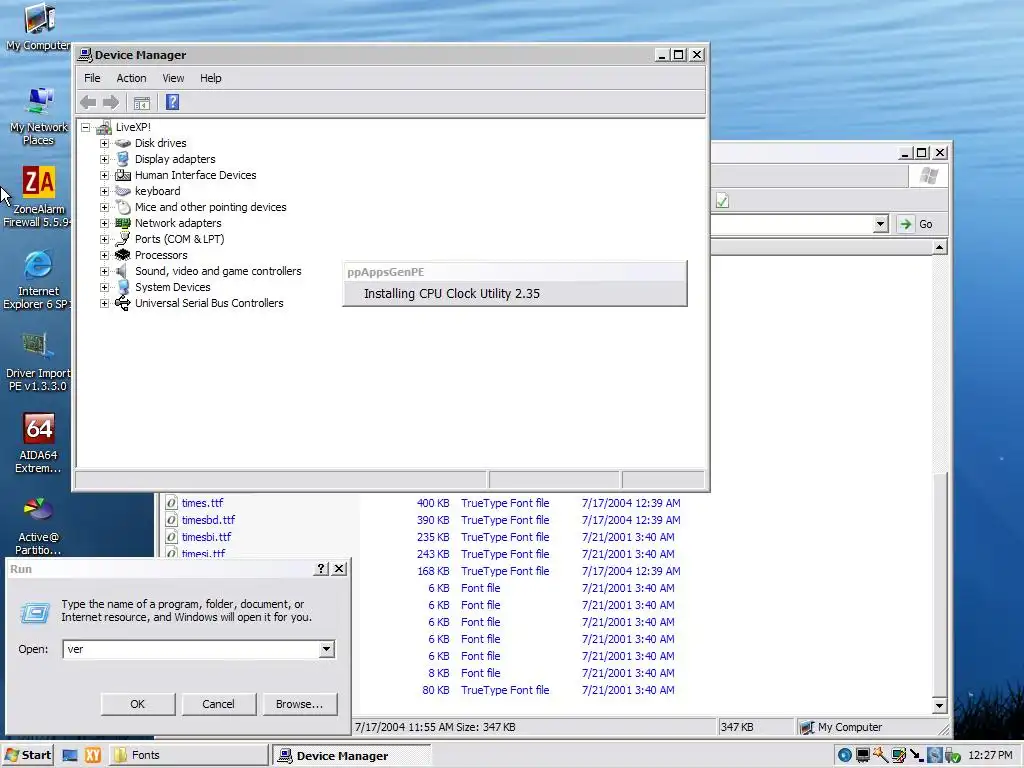Click the Fonts window scroll down arrow
Screen dimensions: 1024x768
point(939,705)
